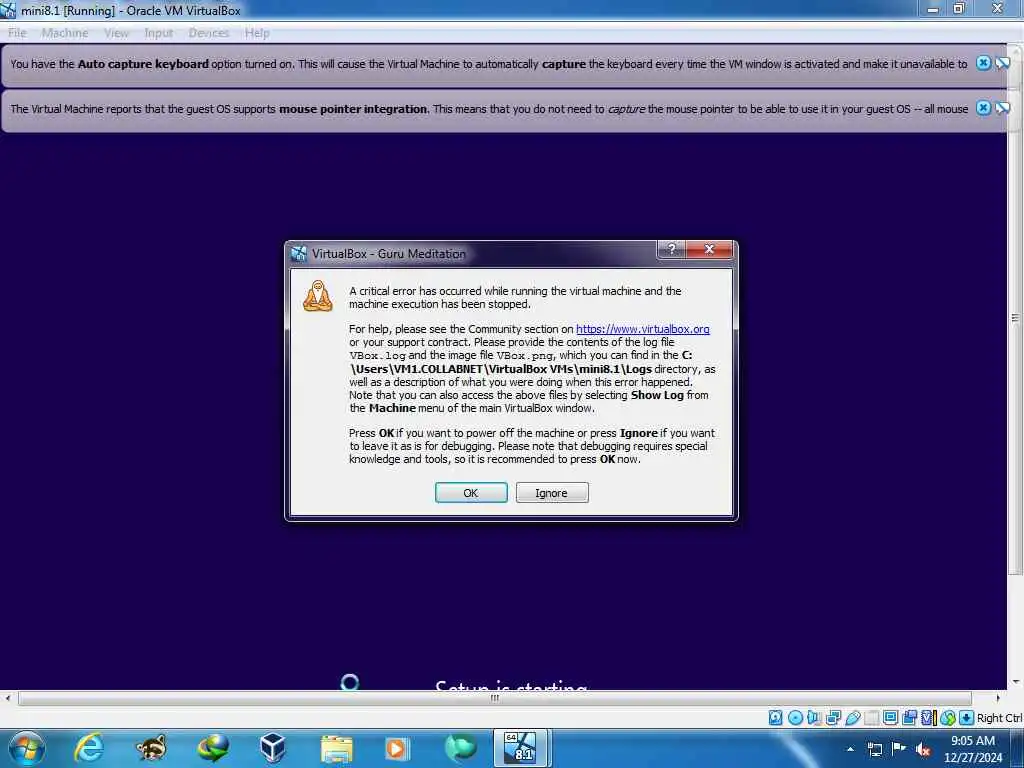This screenshot has width=1024, height=768.
Task: Click the optical disk status icon
Action: 795,718
